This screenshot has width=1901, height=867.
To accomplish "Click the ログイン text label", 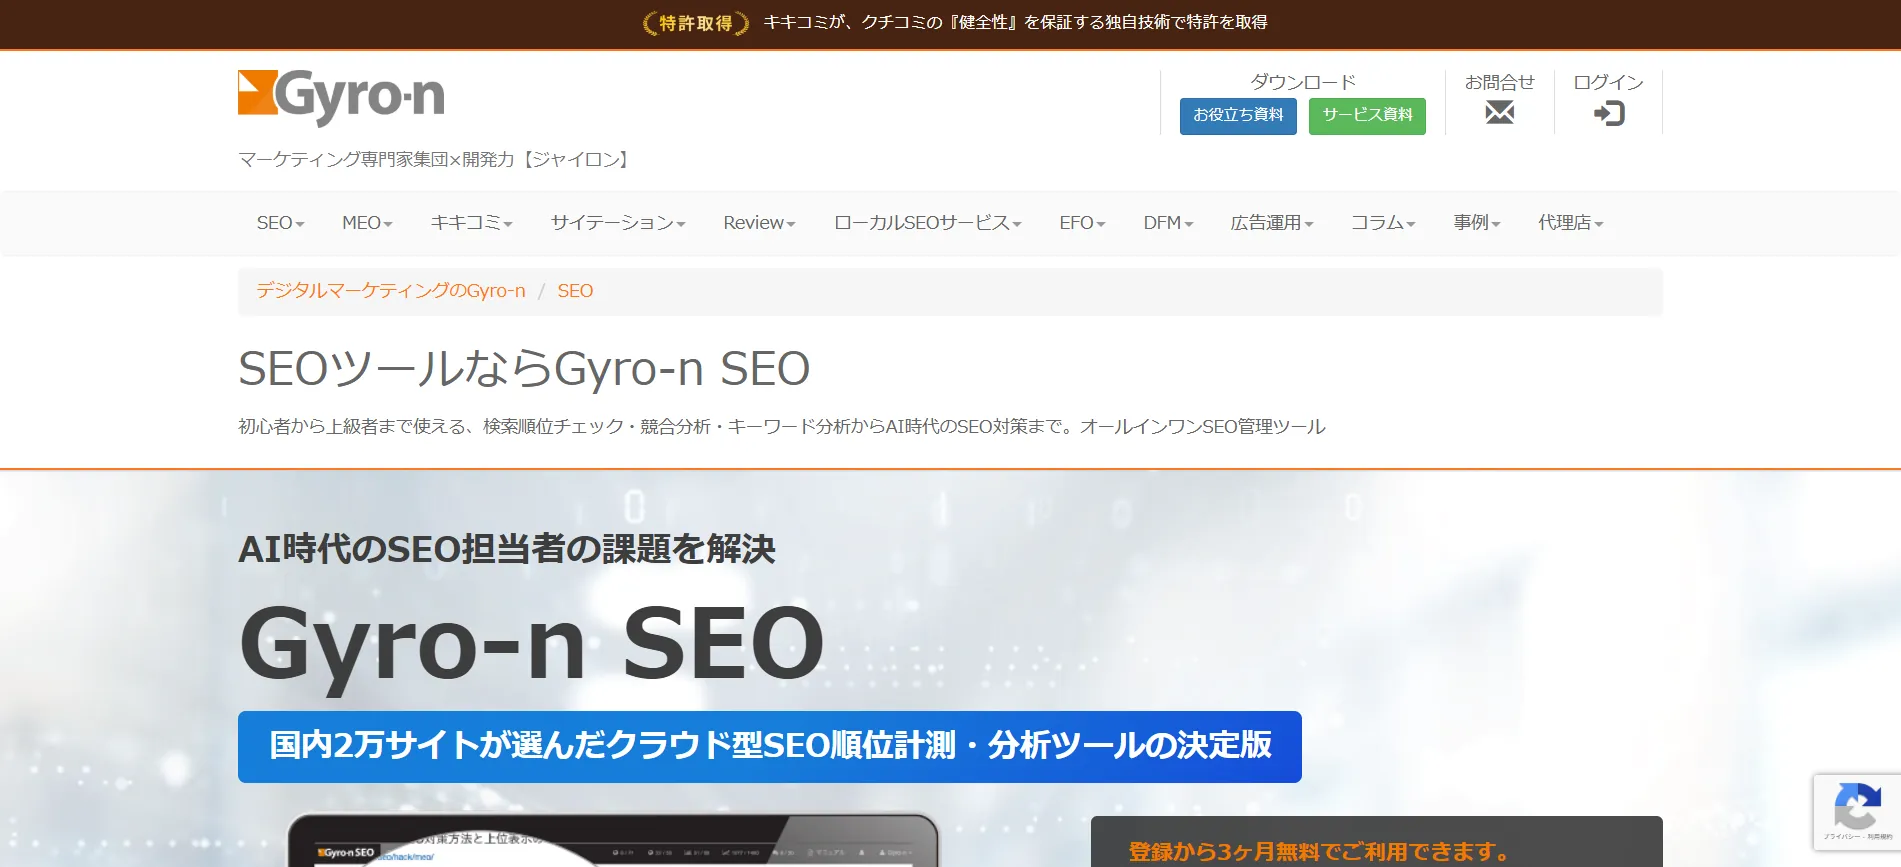I will point(1608,82).
